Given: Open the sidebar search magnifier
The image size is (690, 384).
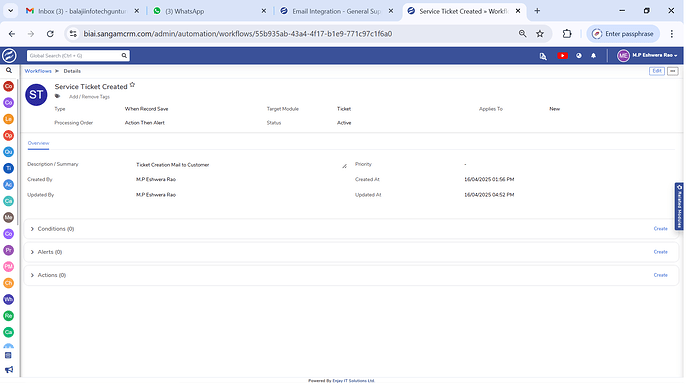Looking at the screenshot, I should tap(8, 70).
